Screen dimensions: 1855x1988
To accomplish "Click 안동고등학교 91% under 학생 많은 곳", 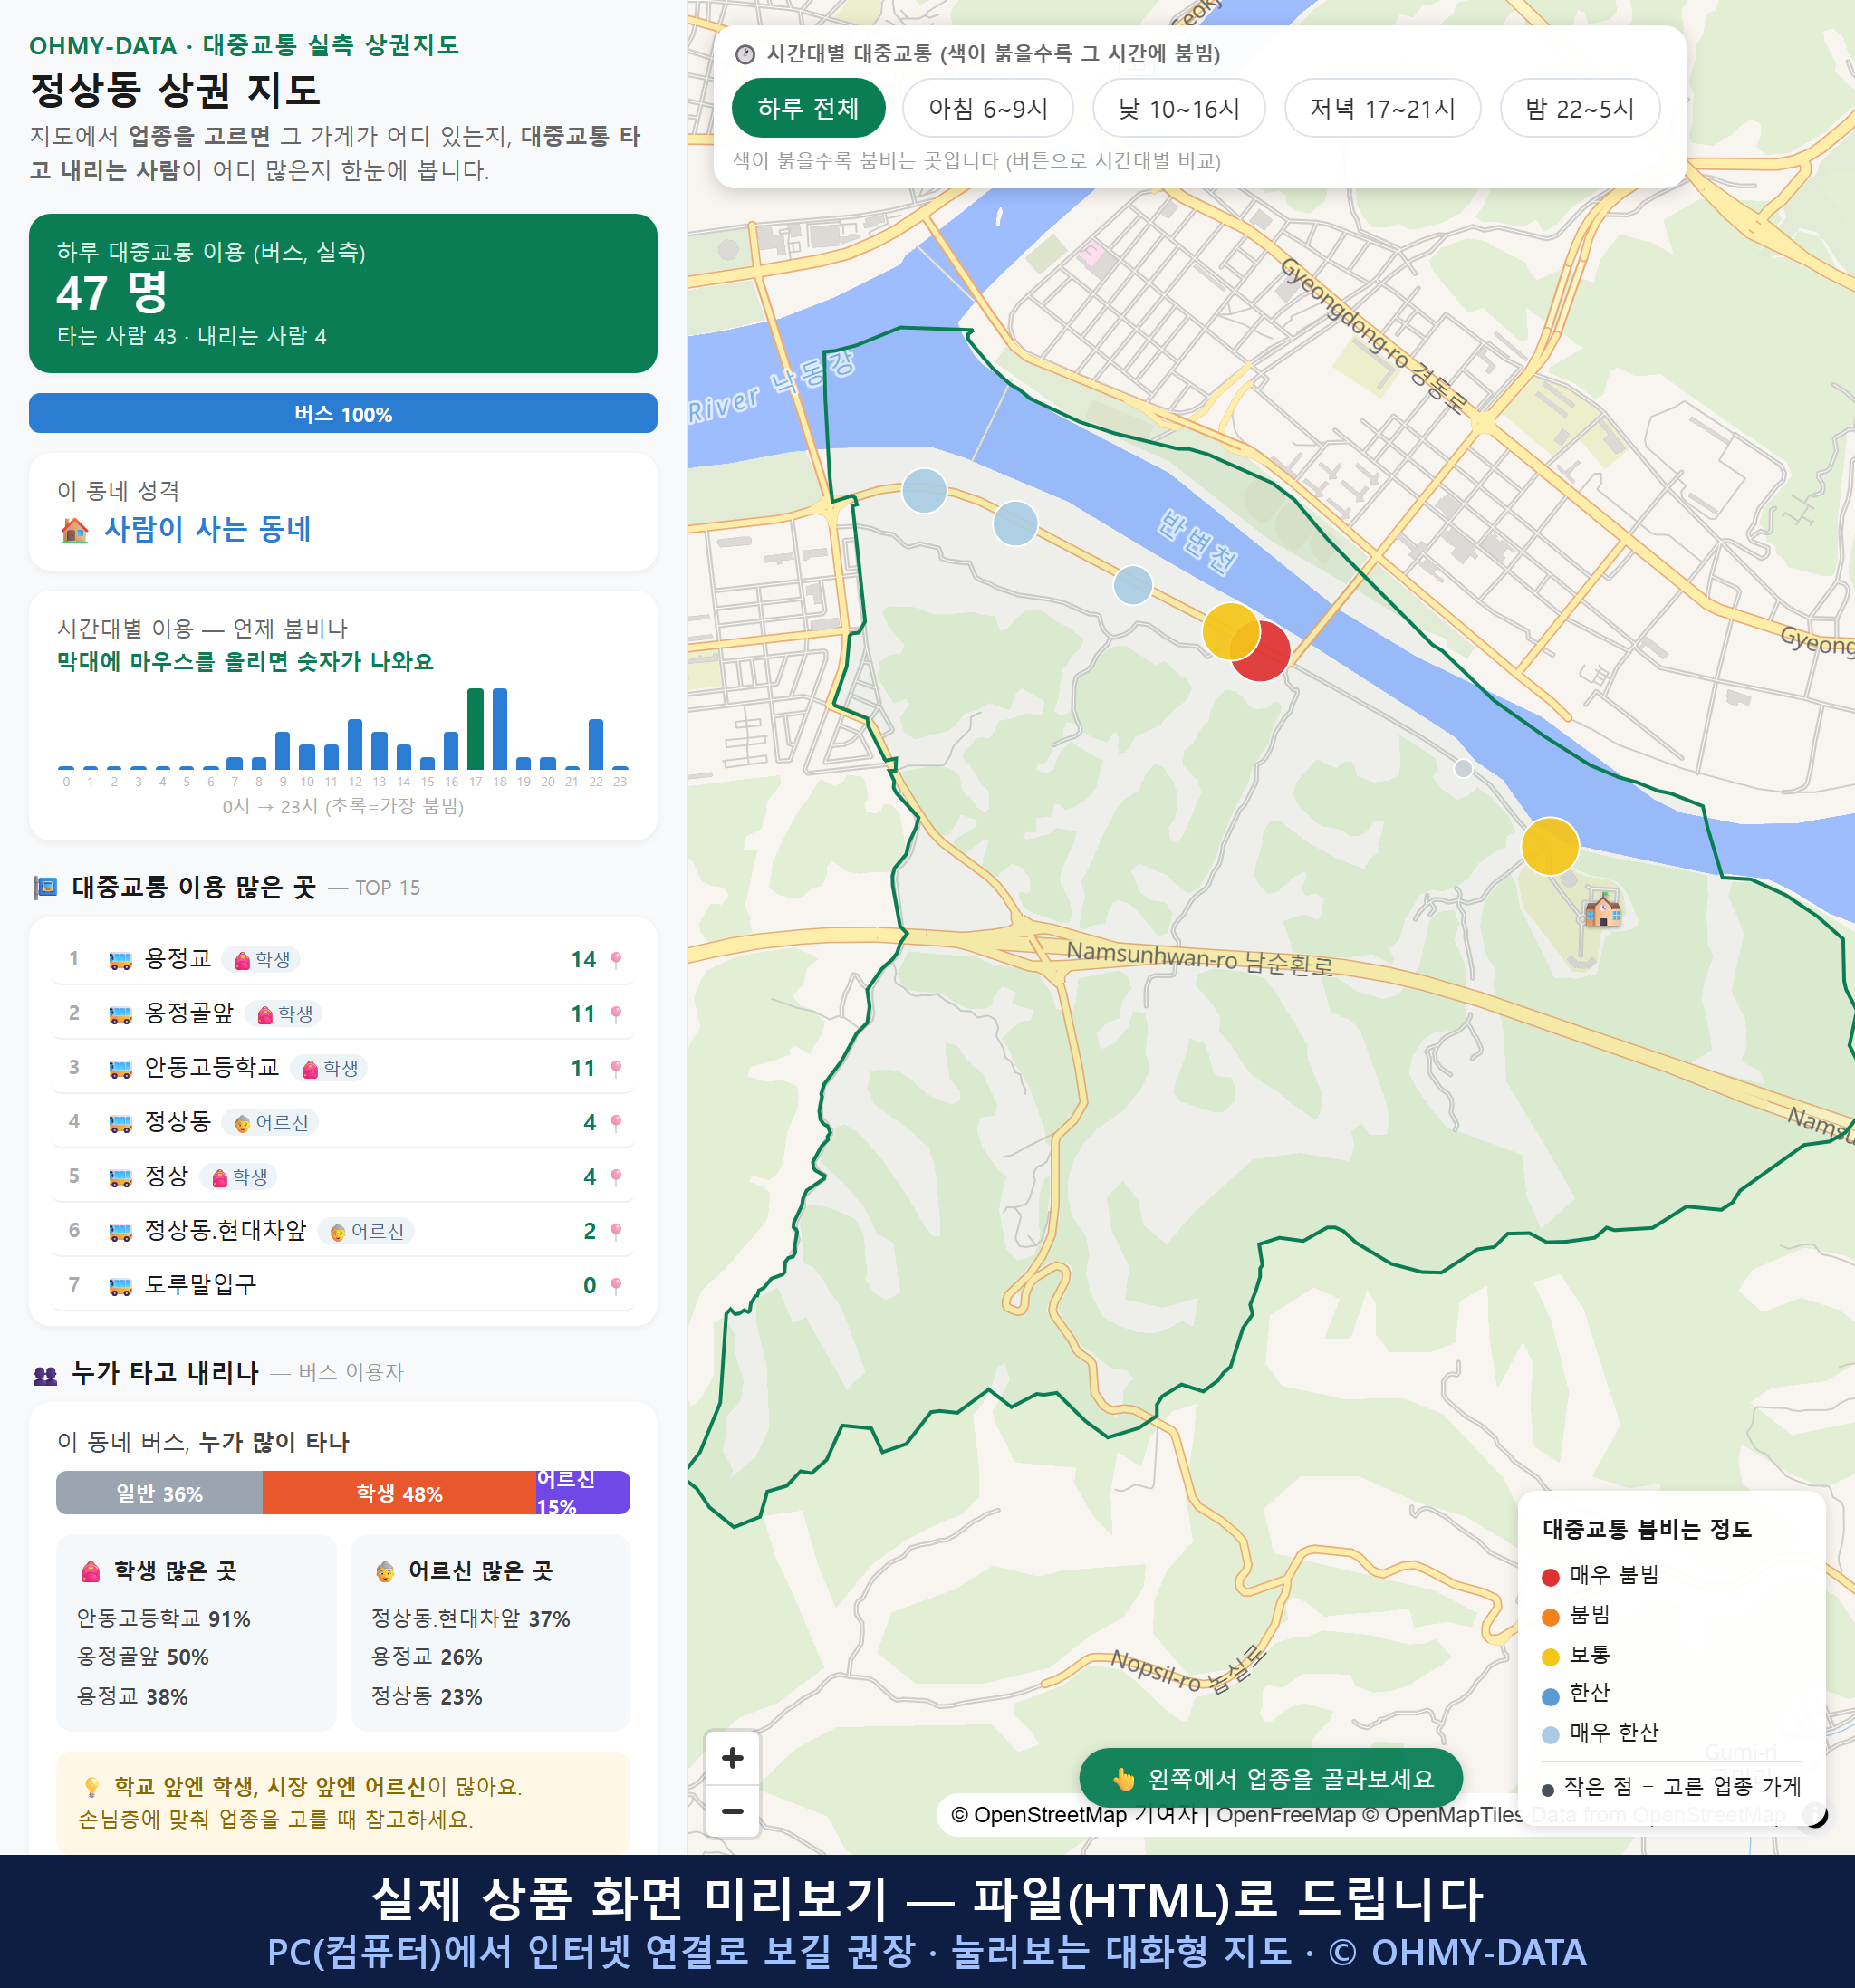I will (164, 1619).
